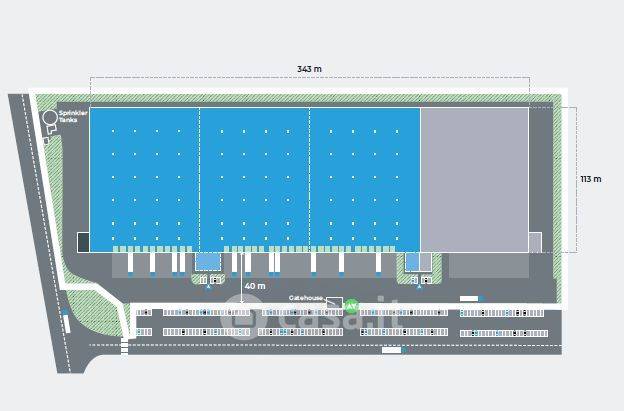Click the Sprinkler Tanks text label
The width and height of the screenshot is (624, 411).
pyautogui.click(x=73, y=116)
